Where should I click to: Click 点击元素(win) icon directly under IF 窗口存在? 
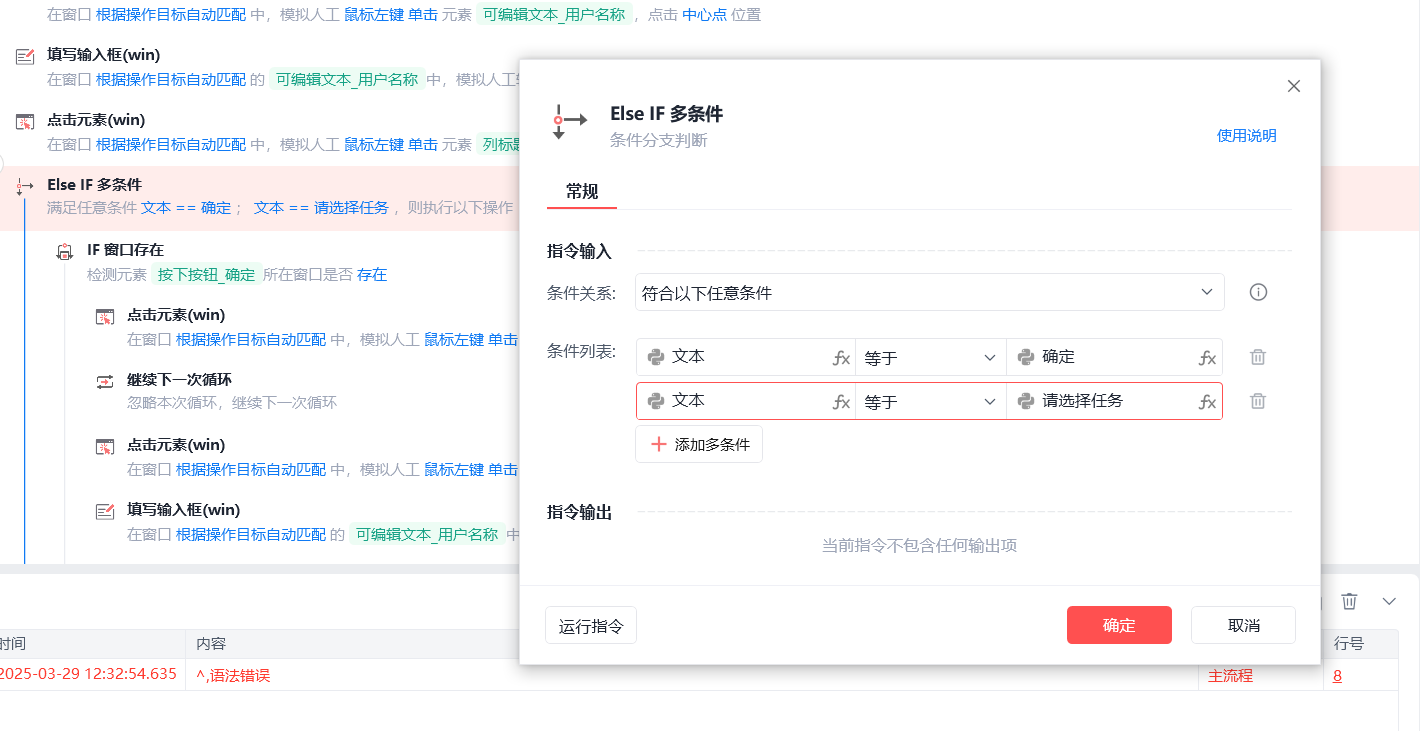[105, 317]
